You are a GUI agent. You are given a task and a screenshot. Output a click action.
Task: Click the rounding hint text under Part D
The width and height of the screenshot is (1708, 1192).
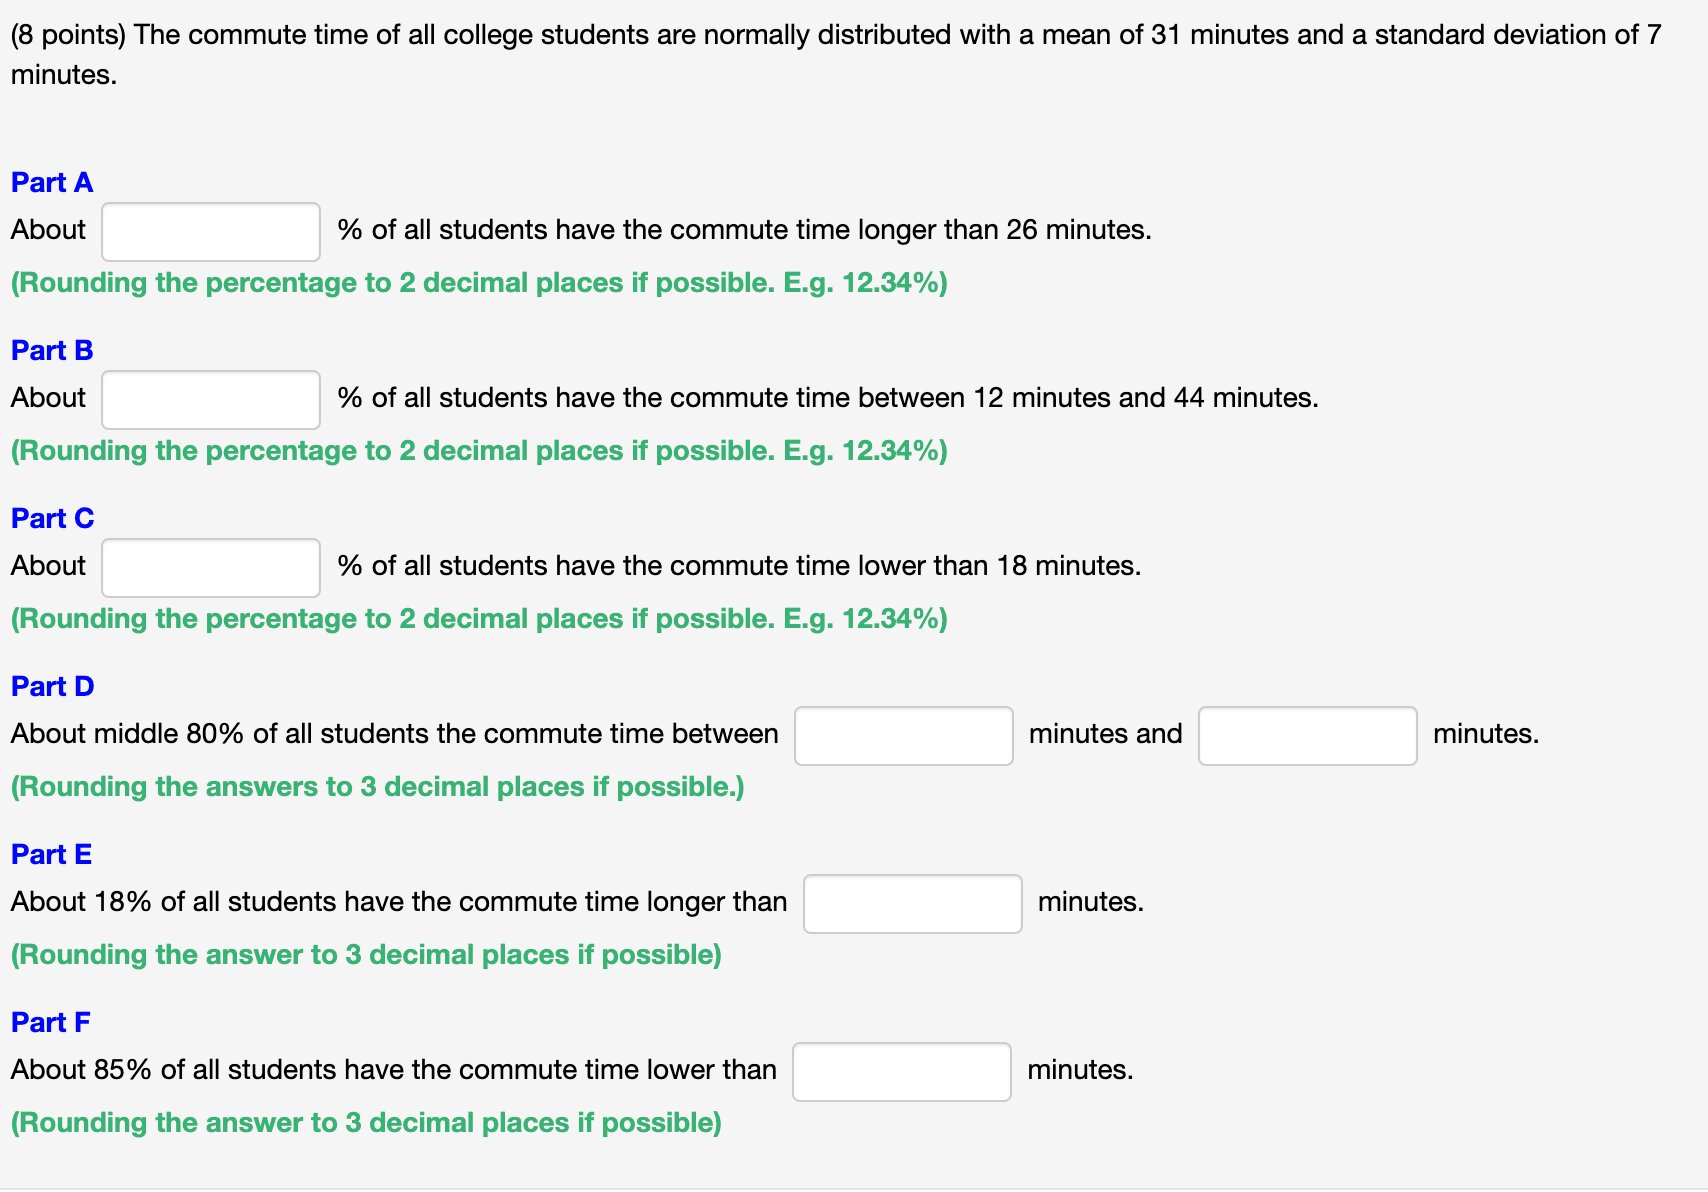[377, 787]
